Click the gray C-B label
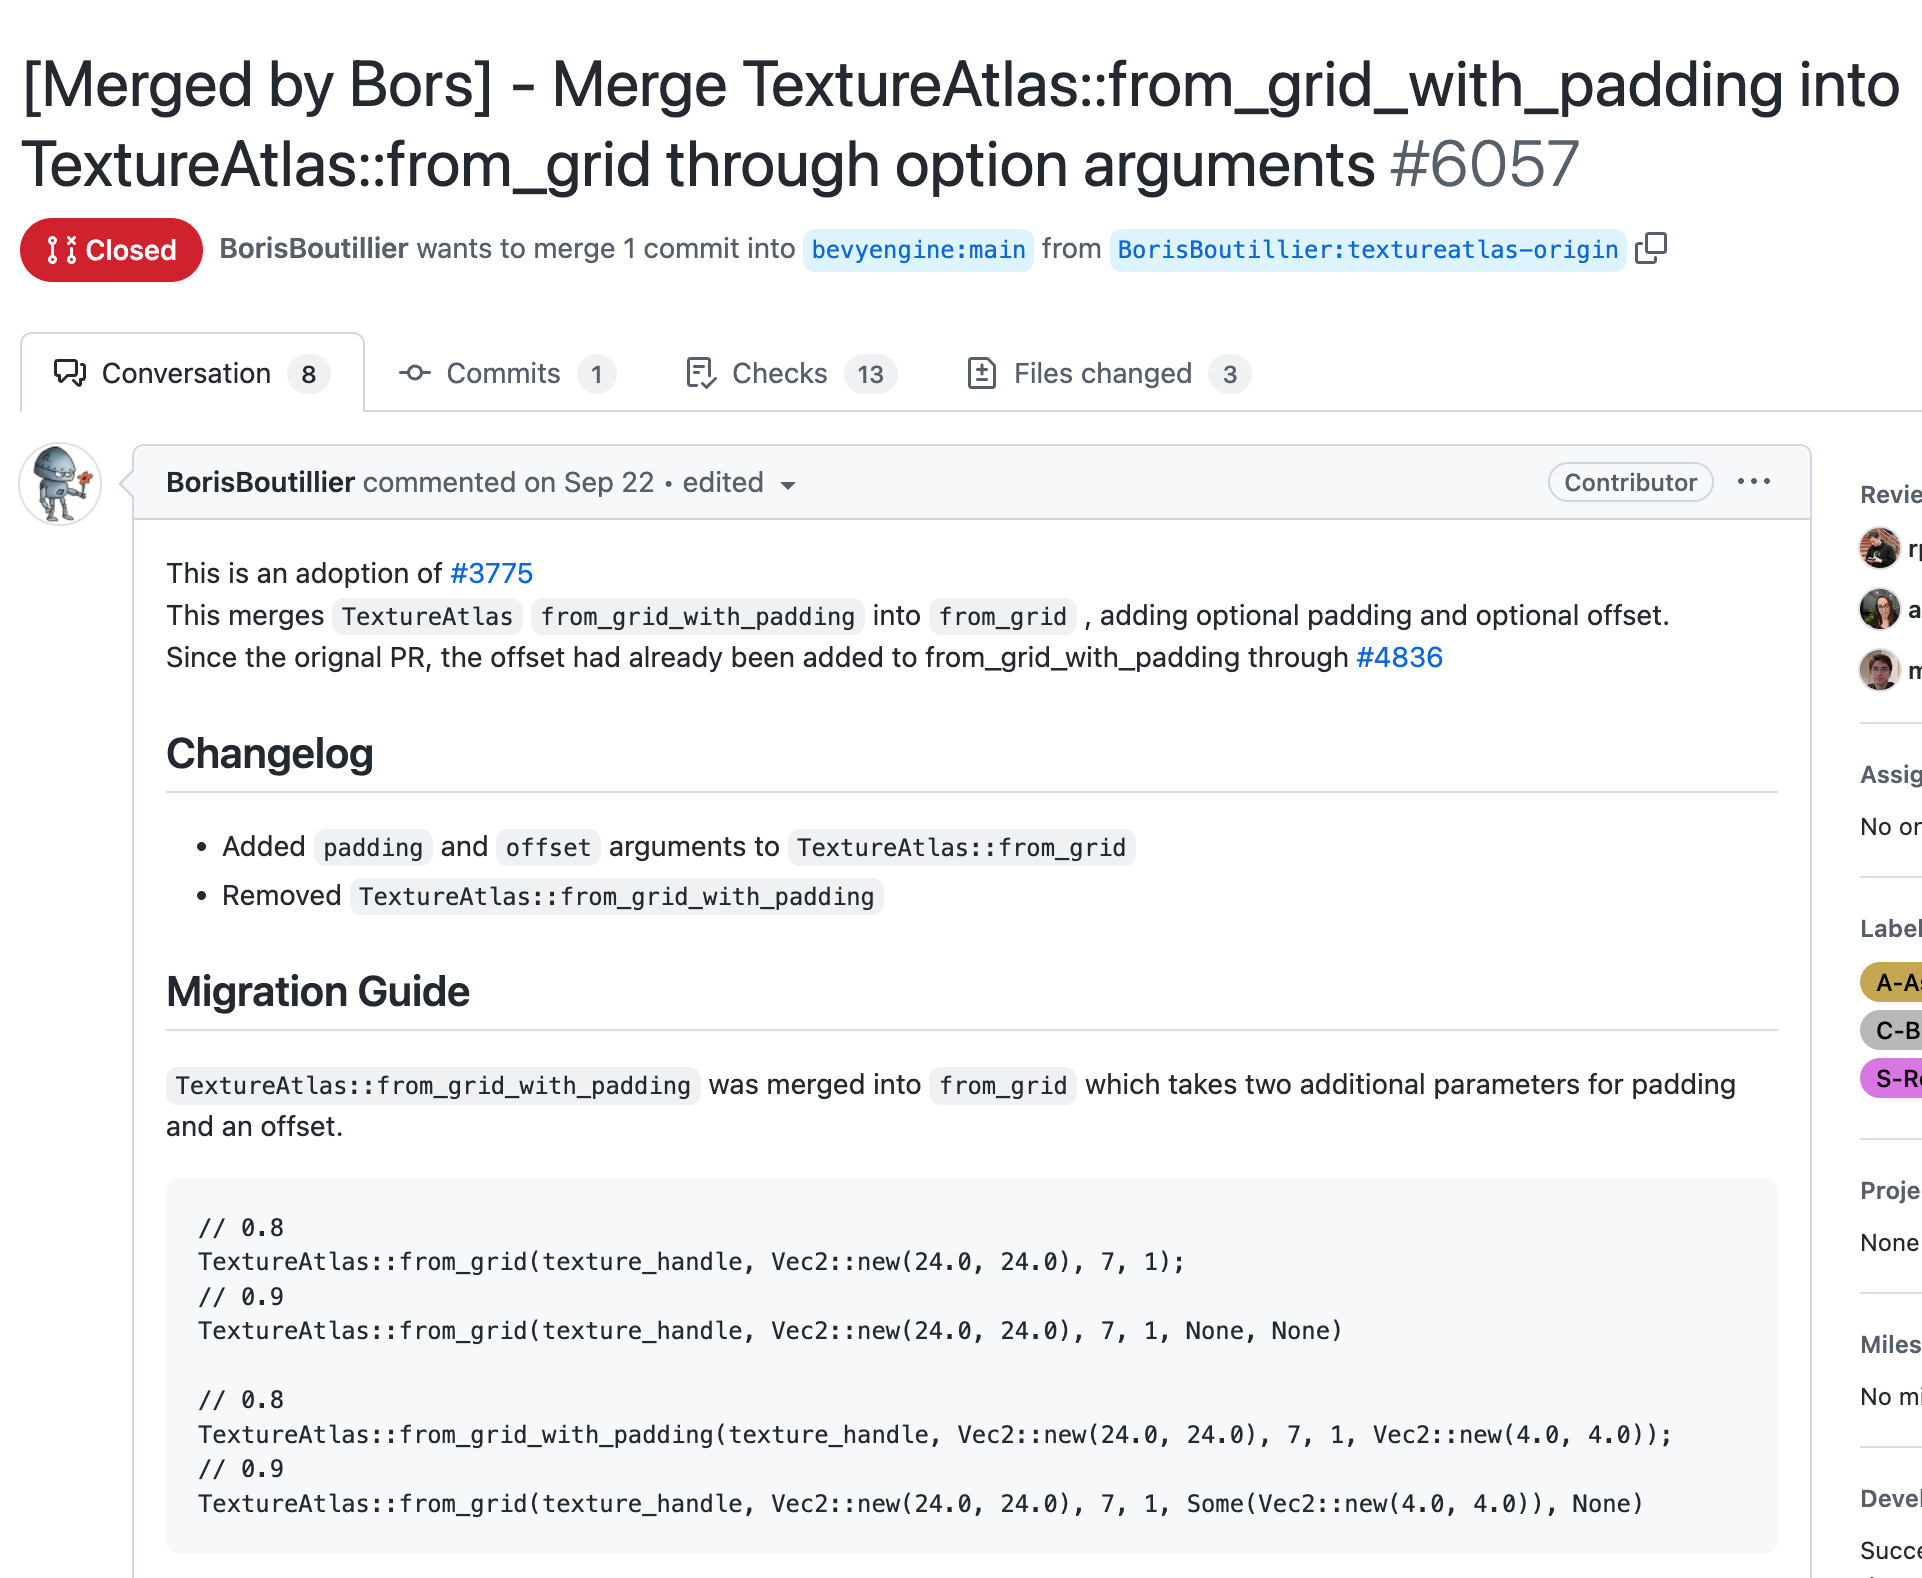Viewport: 1922px width, 1578px height. 1894,1030
